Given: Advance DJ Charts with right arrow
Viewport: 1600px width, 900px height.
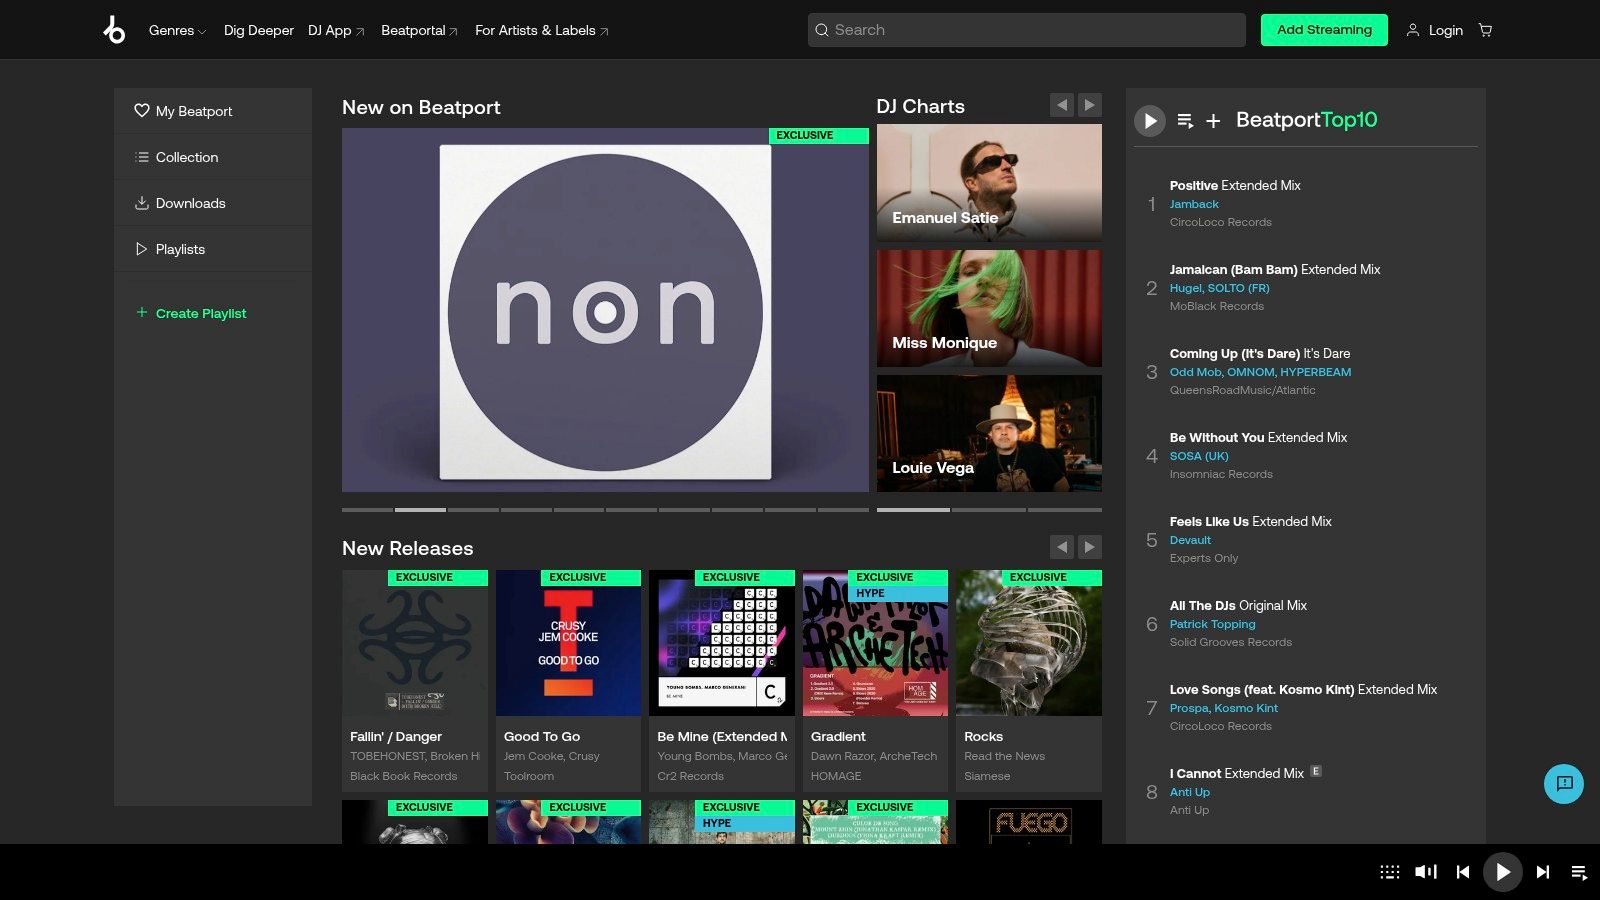Looking at the screenshot, I should (x=1089, y=104).
